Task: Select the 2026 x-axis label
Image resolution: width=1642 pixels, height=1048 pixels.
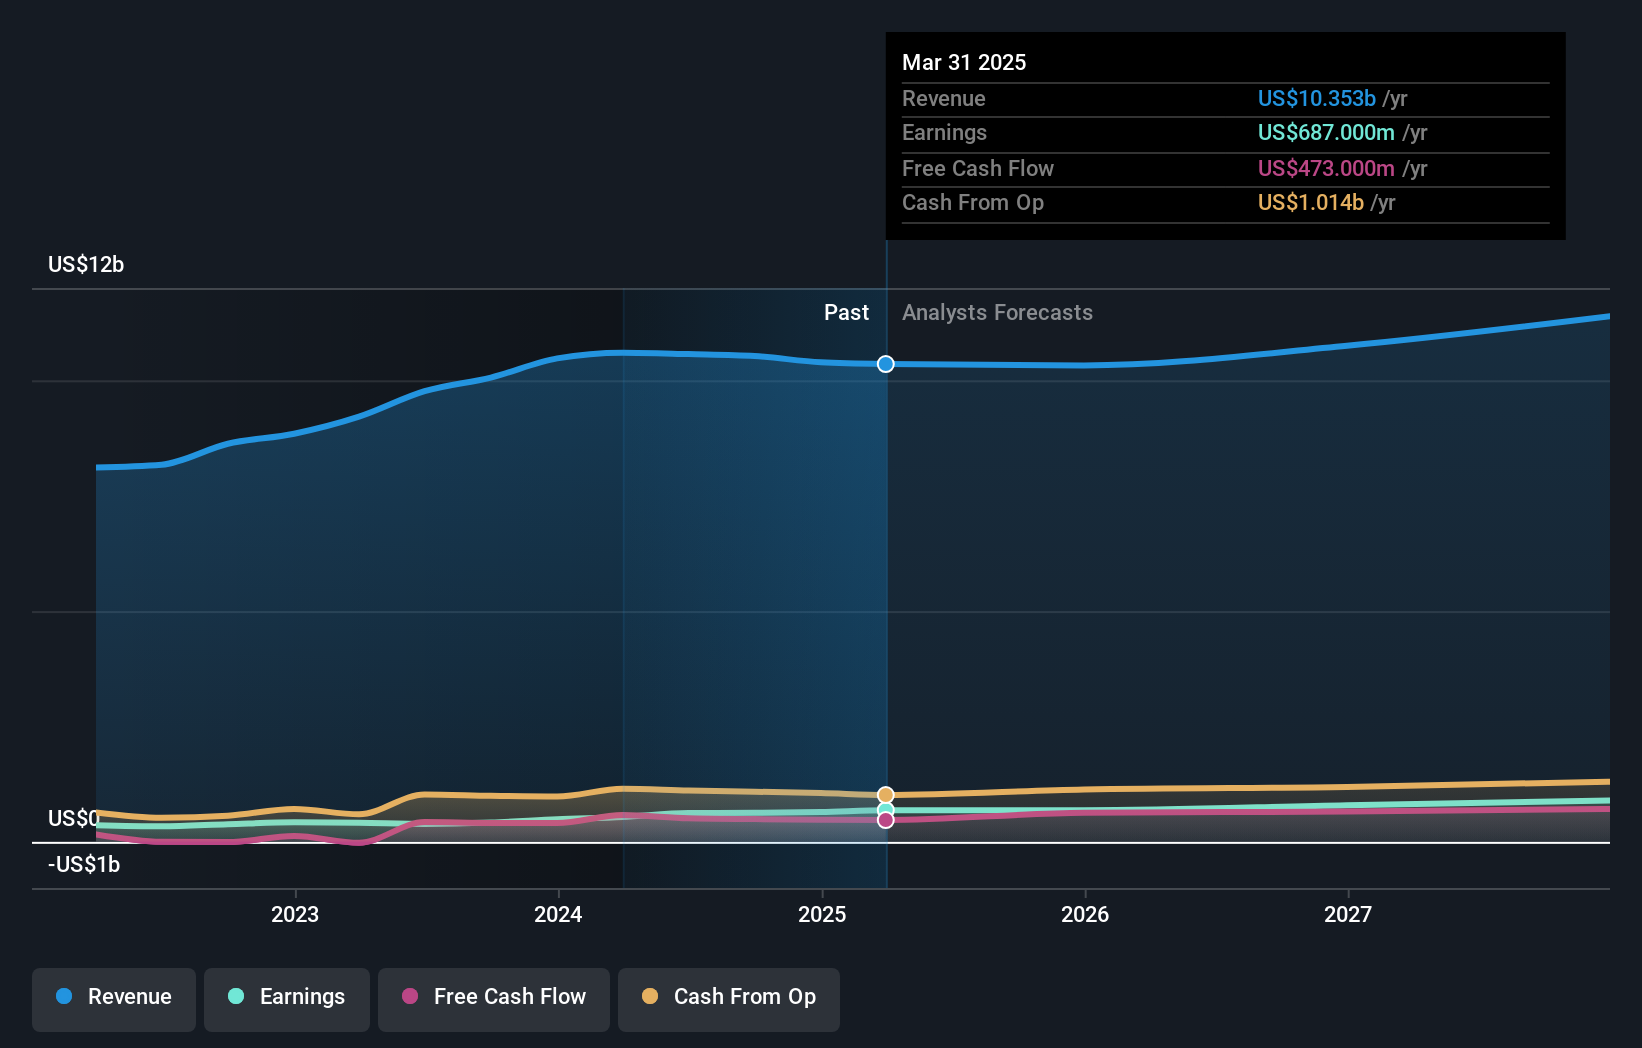Action: 1085,914
